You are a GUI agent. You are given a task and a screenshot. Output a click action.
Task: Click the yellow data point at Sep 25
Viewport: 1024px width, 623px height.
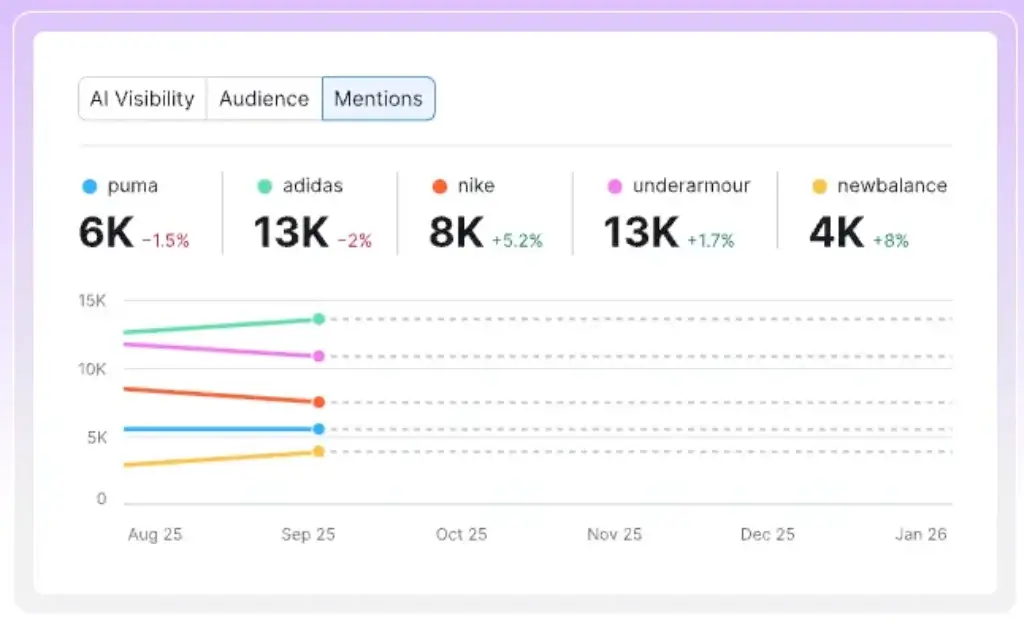(319, 451)
